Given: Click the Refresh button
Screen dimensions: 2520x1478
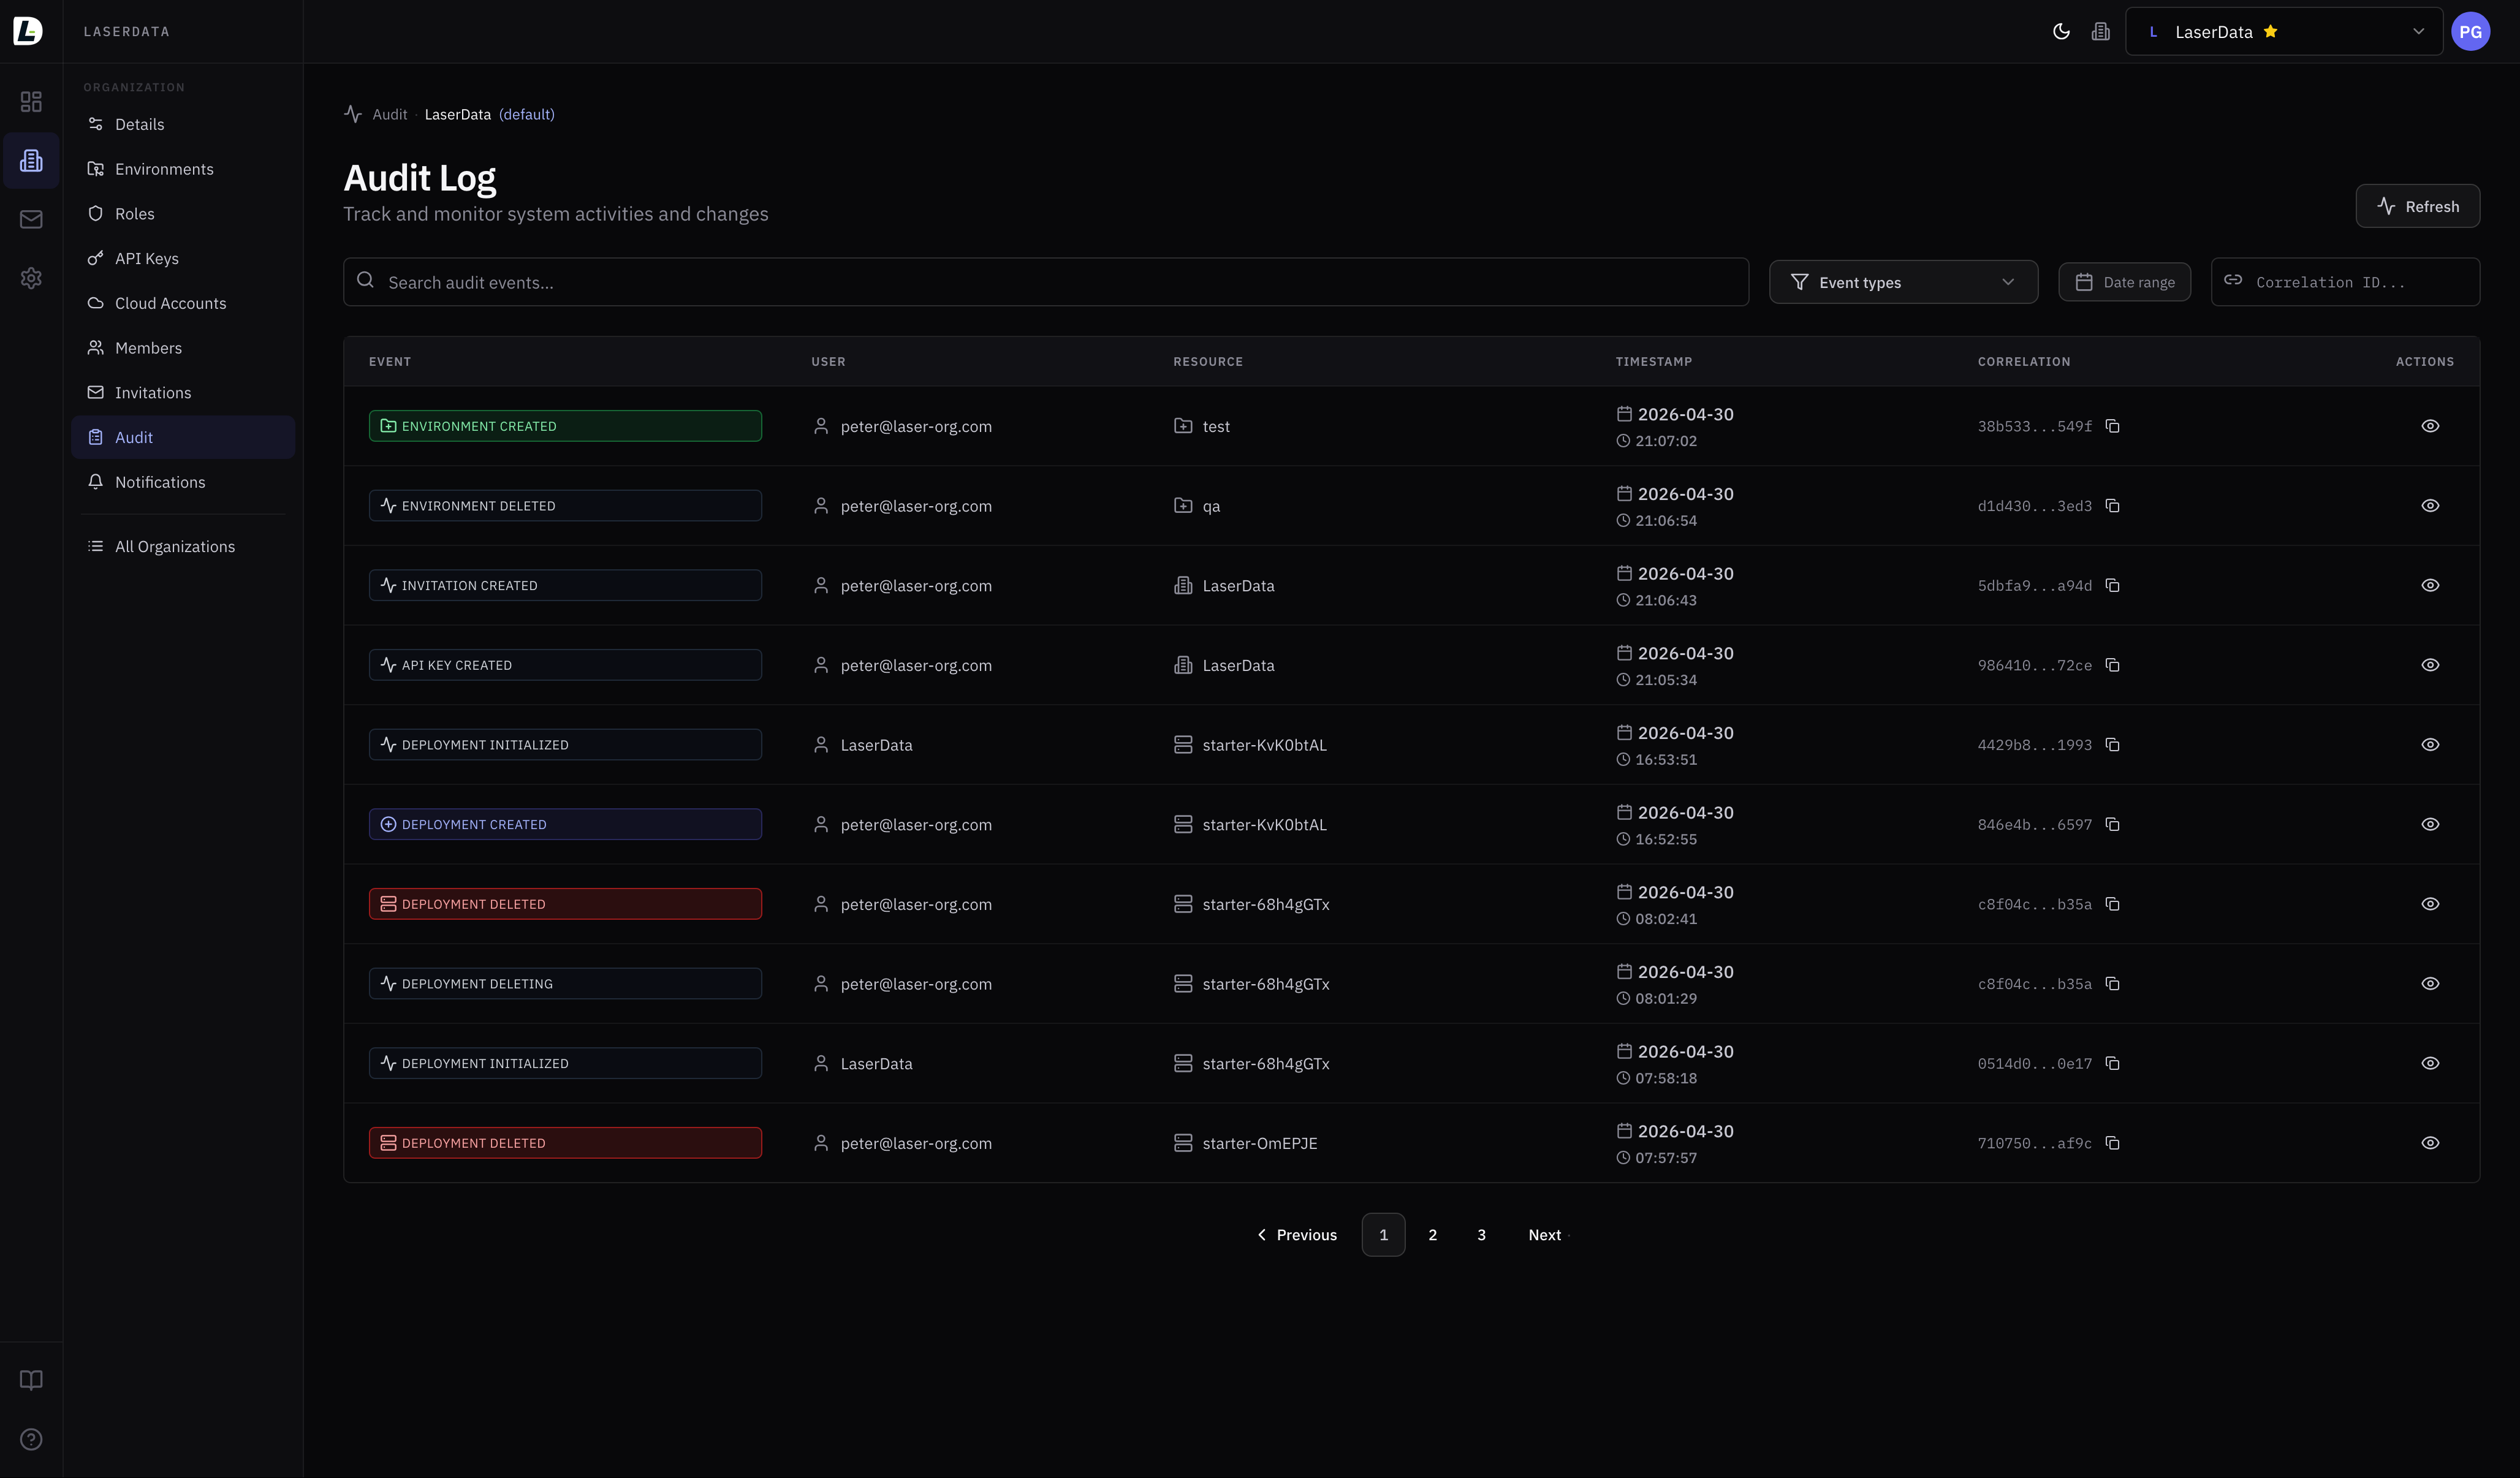Looking at the screenshot, I should pos(2417,206).
